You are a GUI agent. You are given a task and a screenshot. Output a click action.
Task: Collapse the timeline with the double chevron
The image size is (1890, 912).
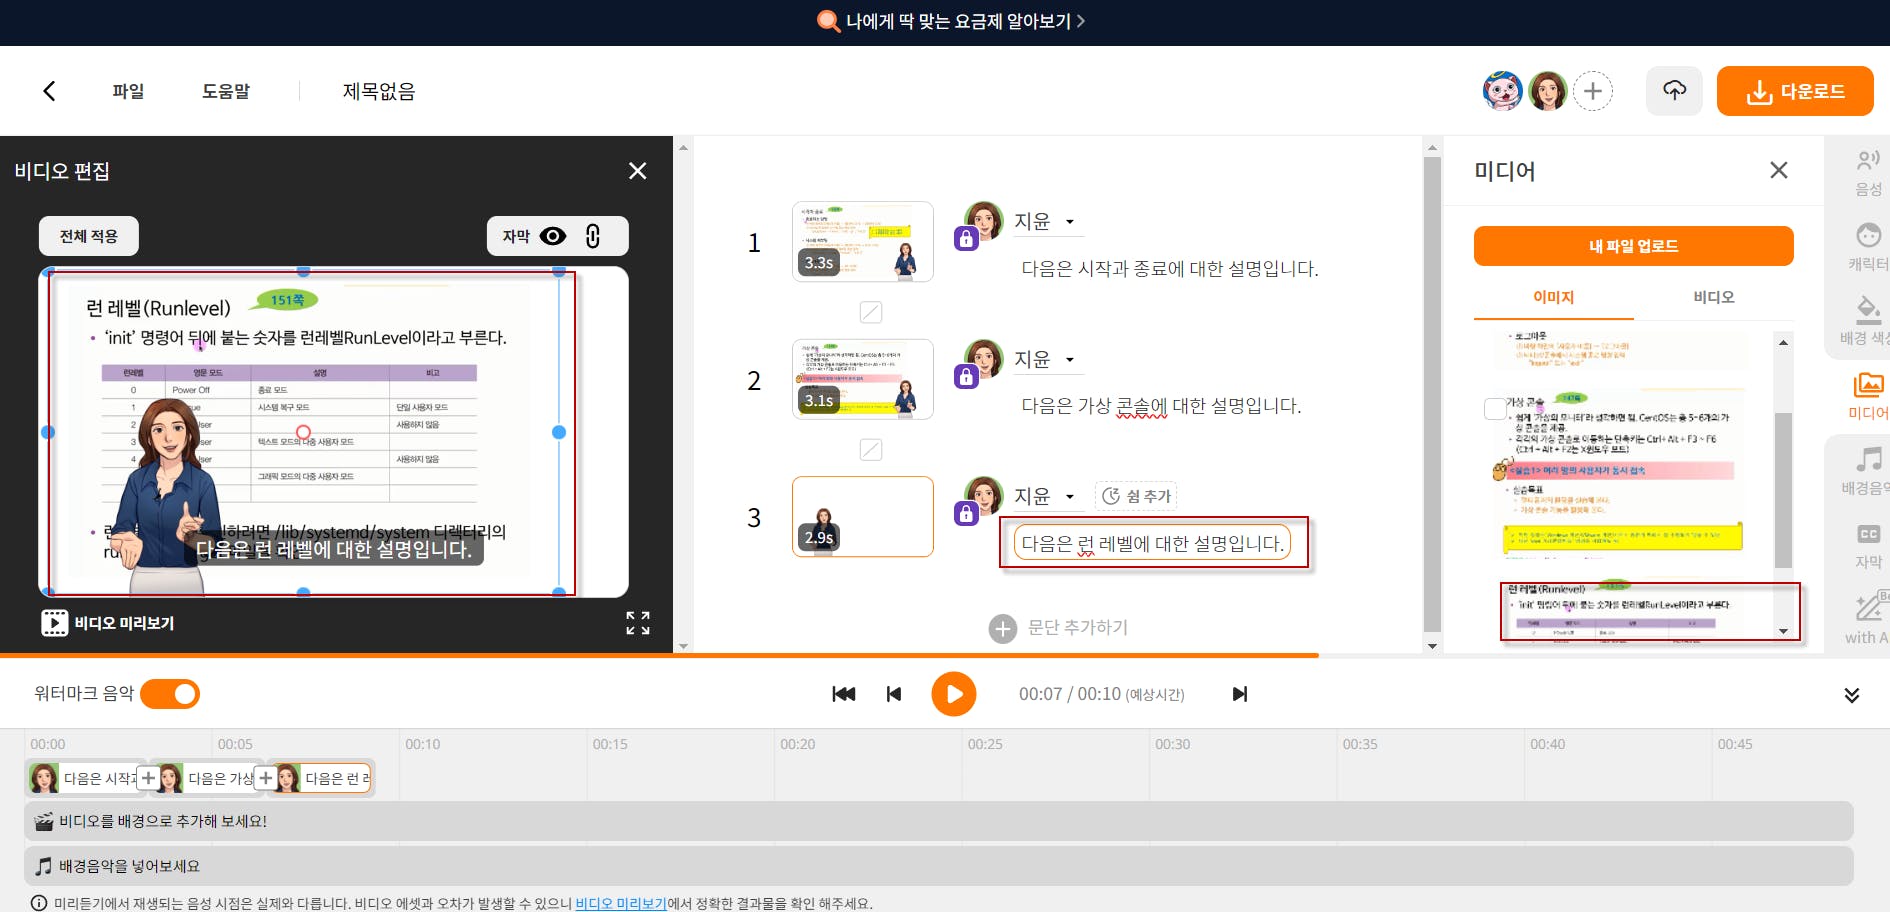[x=1852, y=695]
